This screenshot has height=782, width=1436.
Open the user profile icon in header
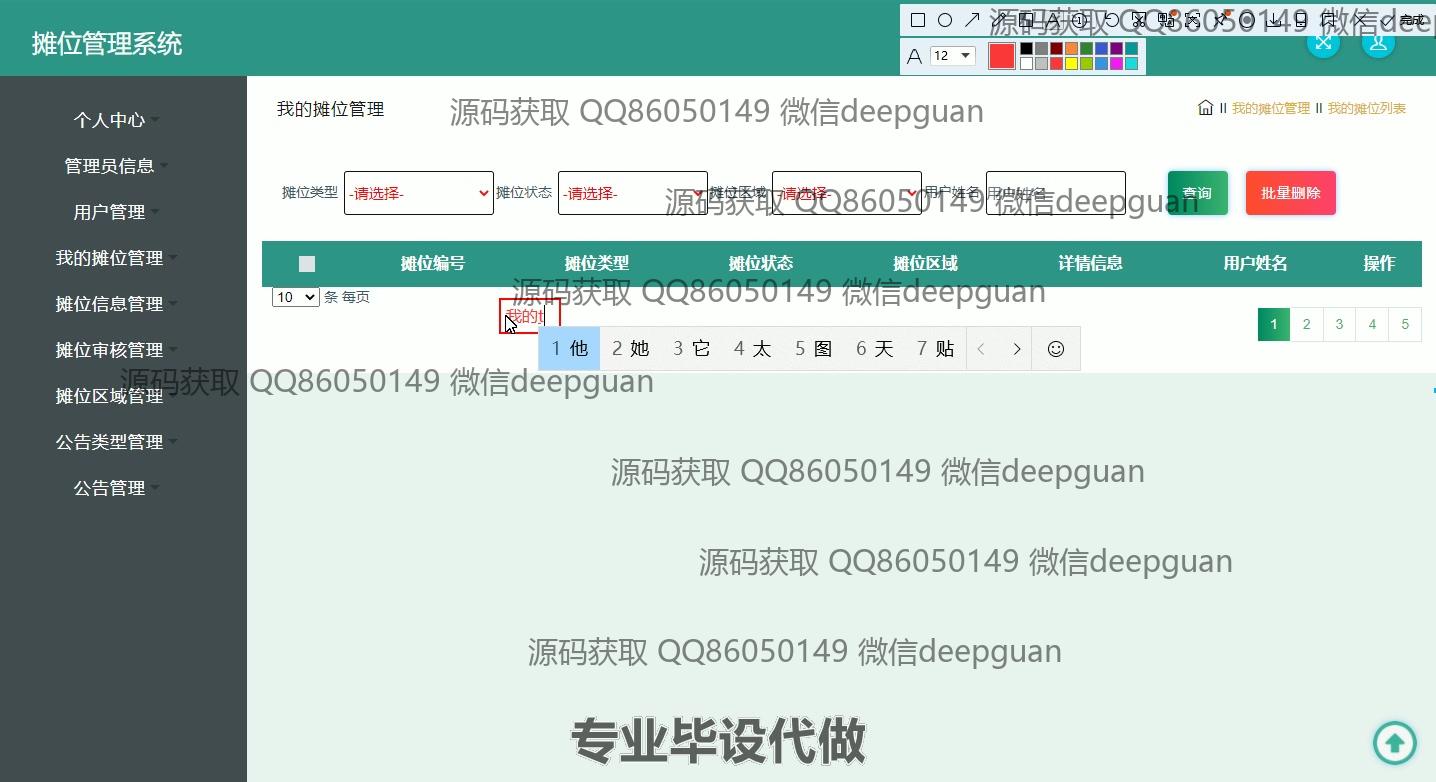(1378, 42)
